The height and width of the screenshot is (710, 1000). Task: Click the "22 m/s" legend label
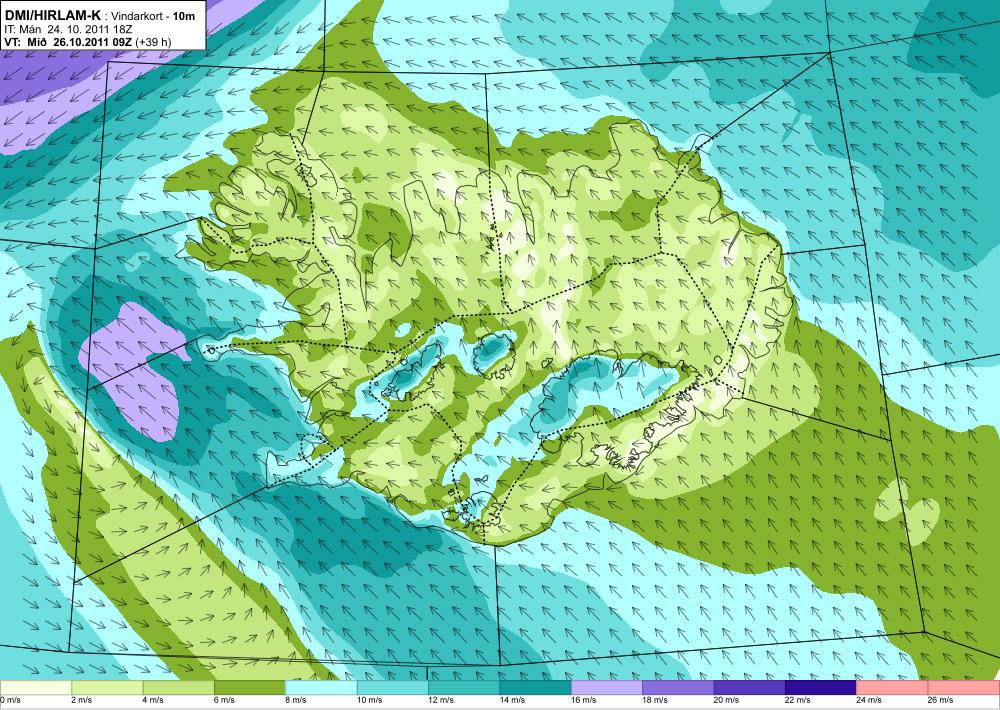click(x=798, y=700)
